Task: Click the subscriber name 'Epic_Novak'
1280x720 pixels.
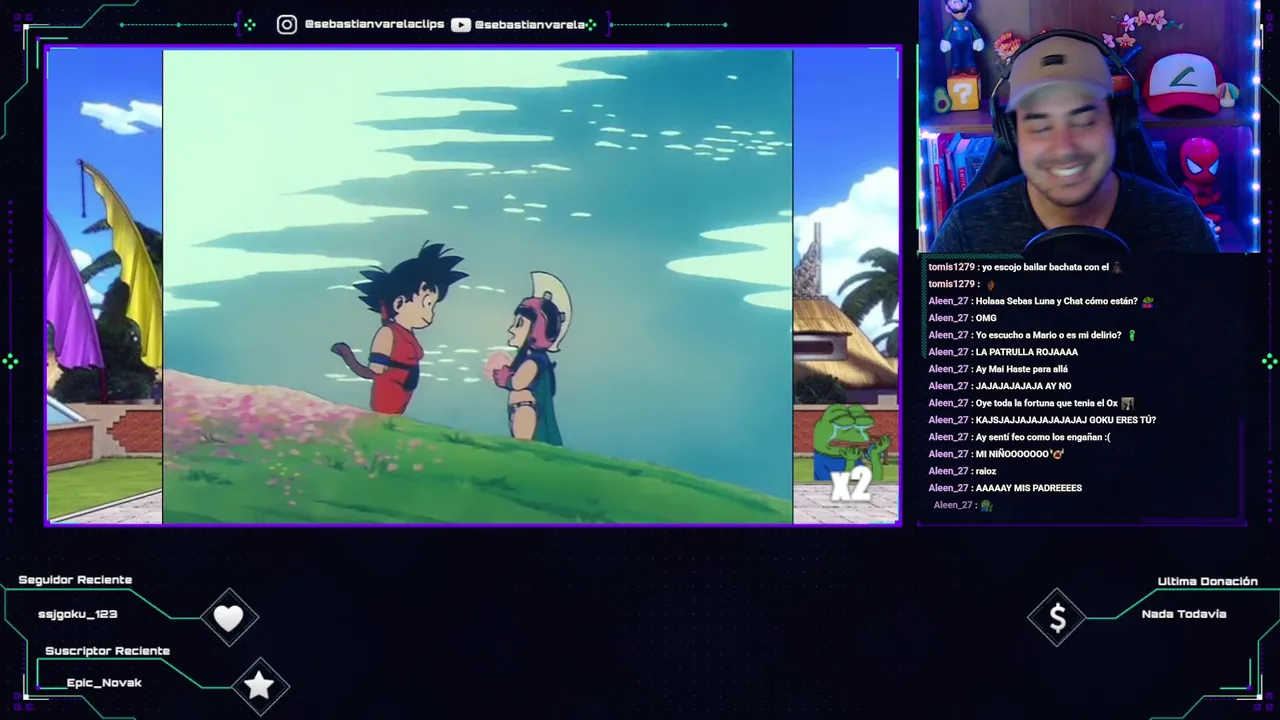Action: 104,683
